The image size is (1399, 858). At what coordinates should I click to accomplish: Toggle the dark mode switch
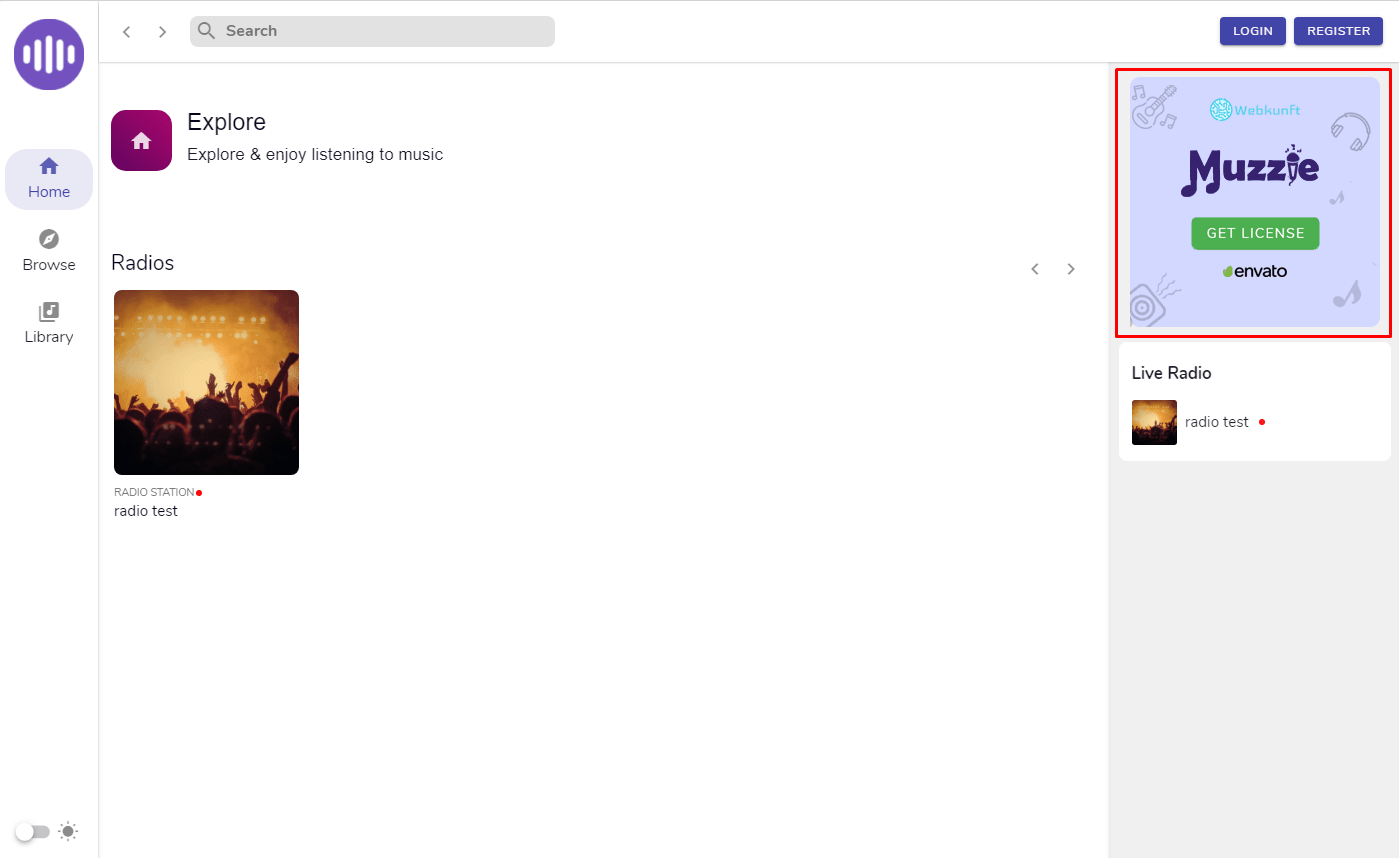coord(32,832)
